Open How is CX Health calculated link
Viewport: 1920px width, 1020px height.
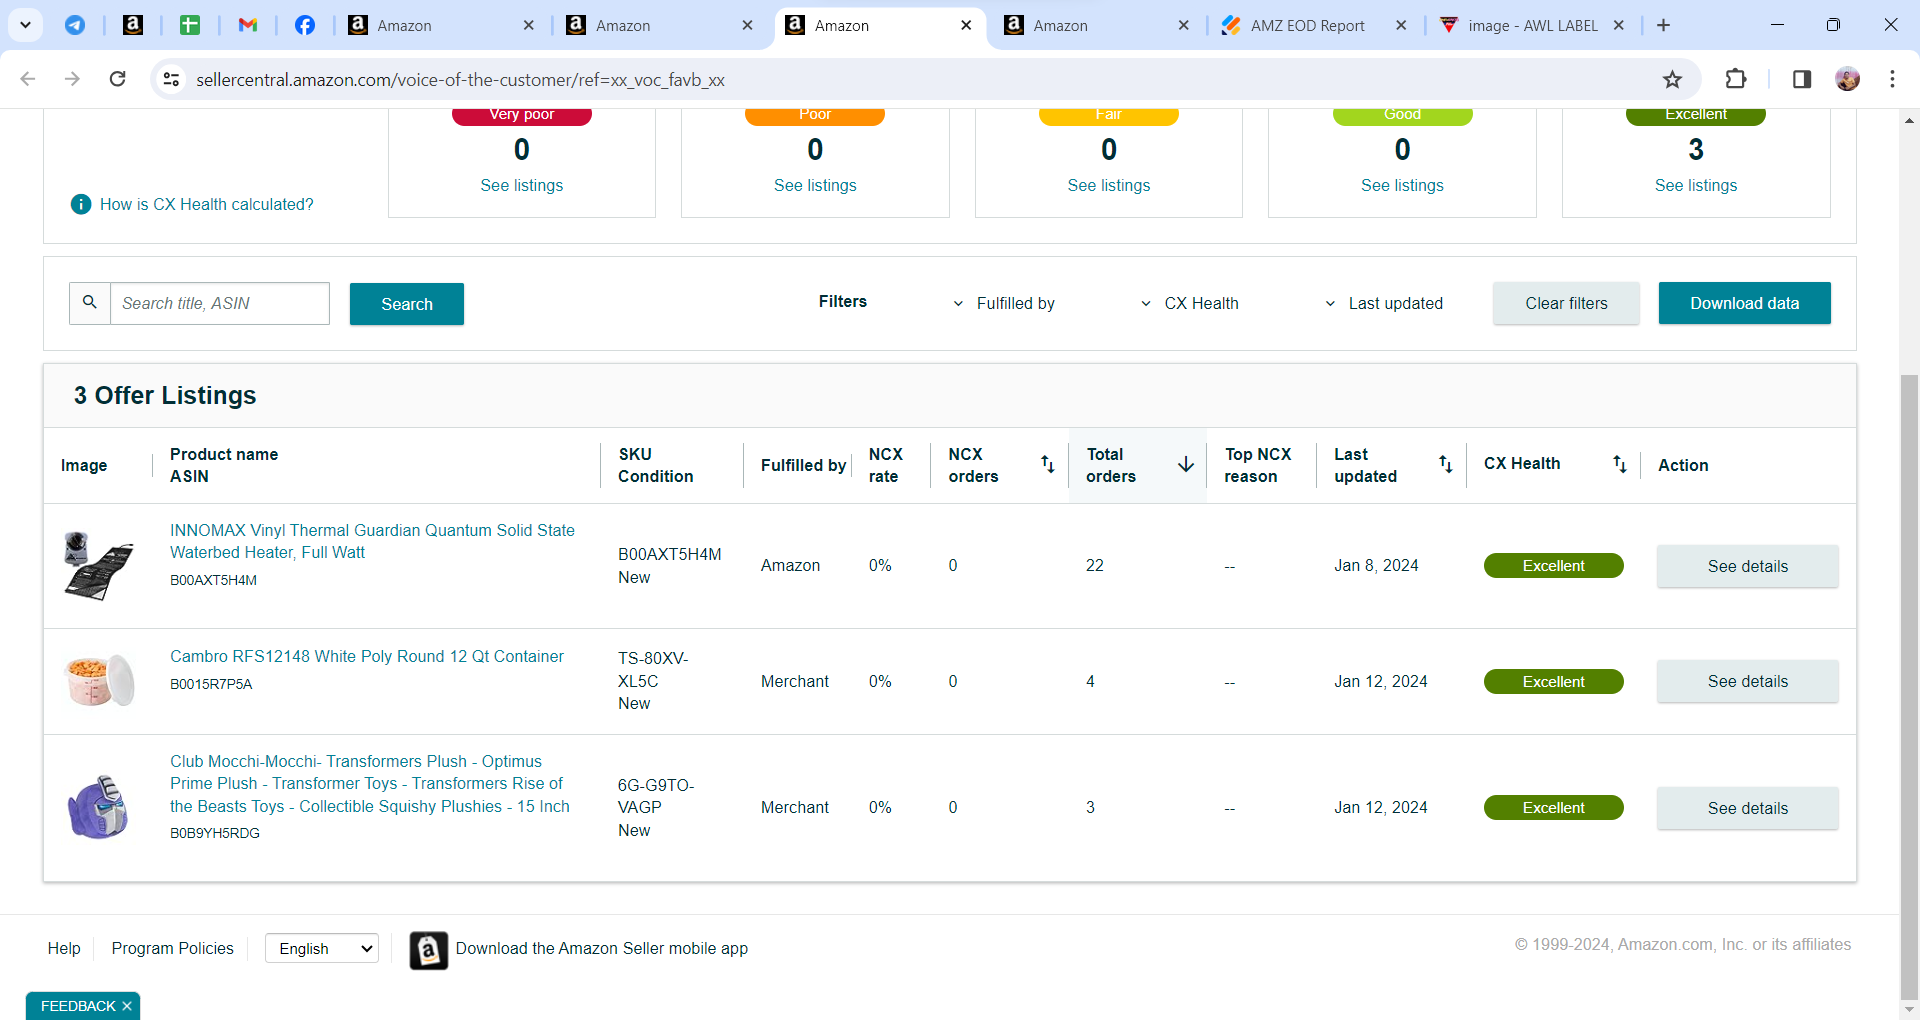pos(207,204)
